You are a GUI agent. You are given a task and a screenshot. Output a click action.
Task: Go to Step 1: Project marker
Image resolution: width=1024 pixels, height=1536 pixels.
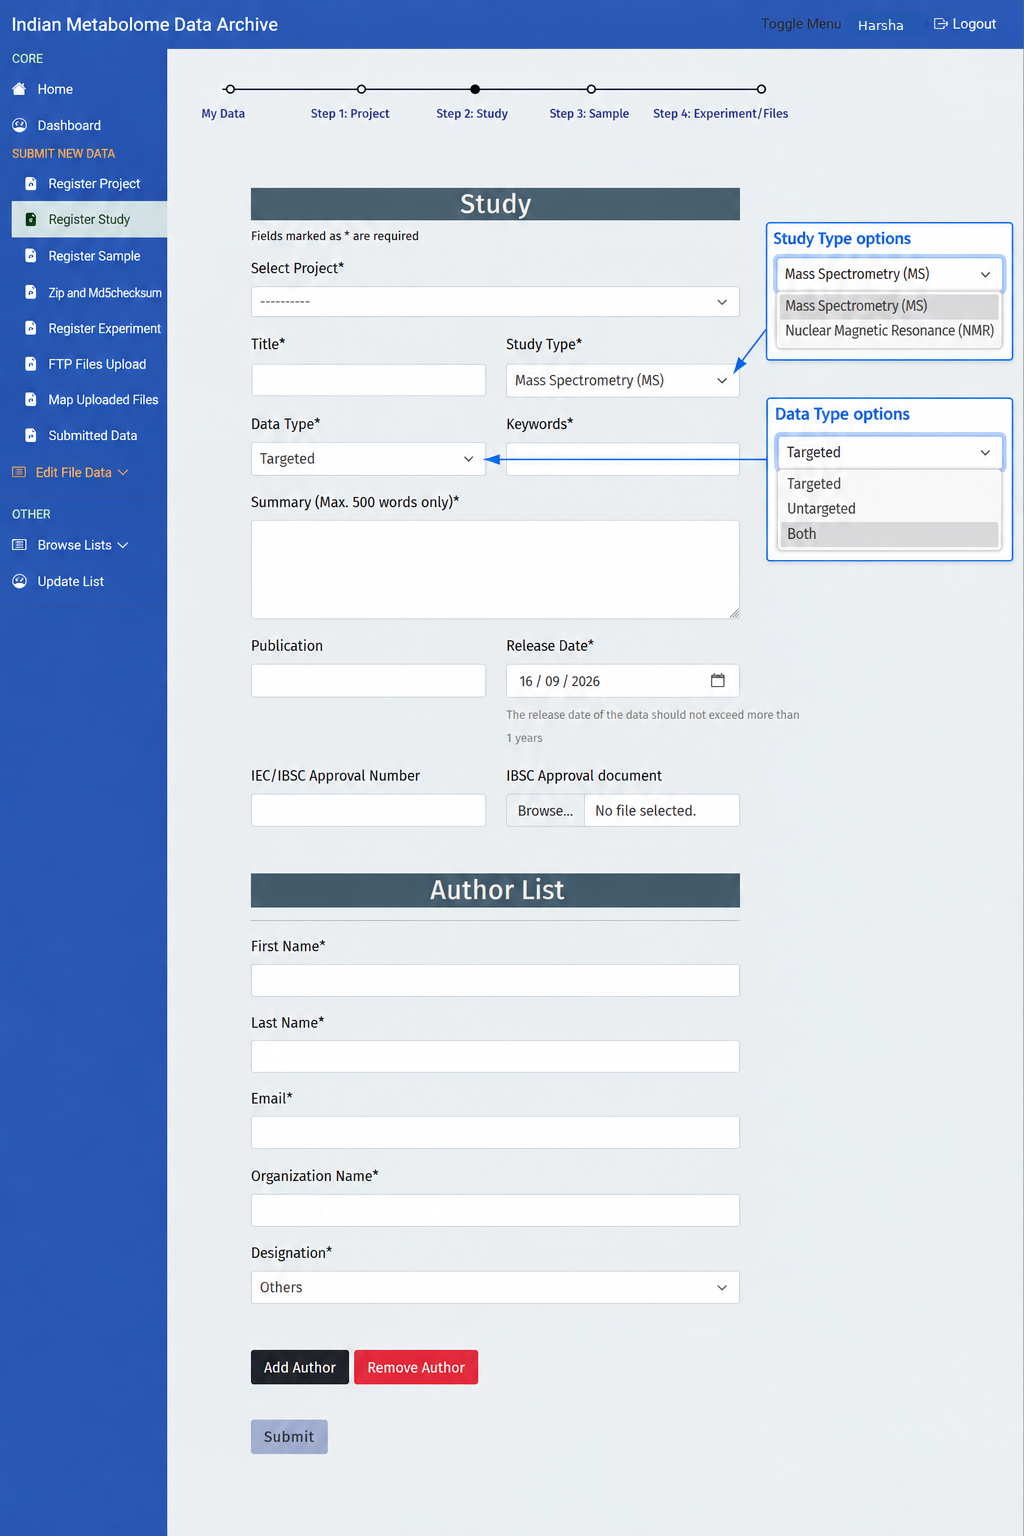coord(361,89)
